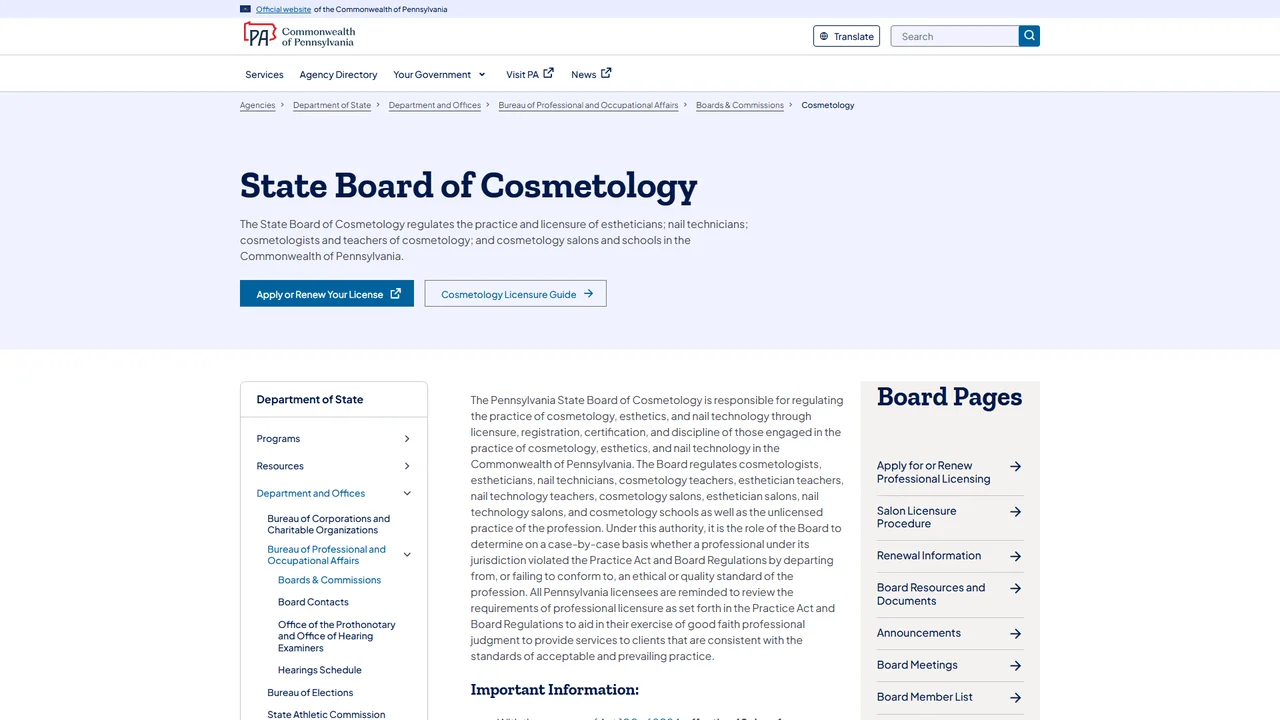The height and width of the screenshot is (720, 1280).
Task: Click the arrow next to Renewal Information
Action: [x=1015, y=556]
